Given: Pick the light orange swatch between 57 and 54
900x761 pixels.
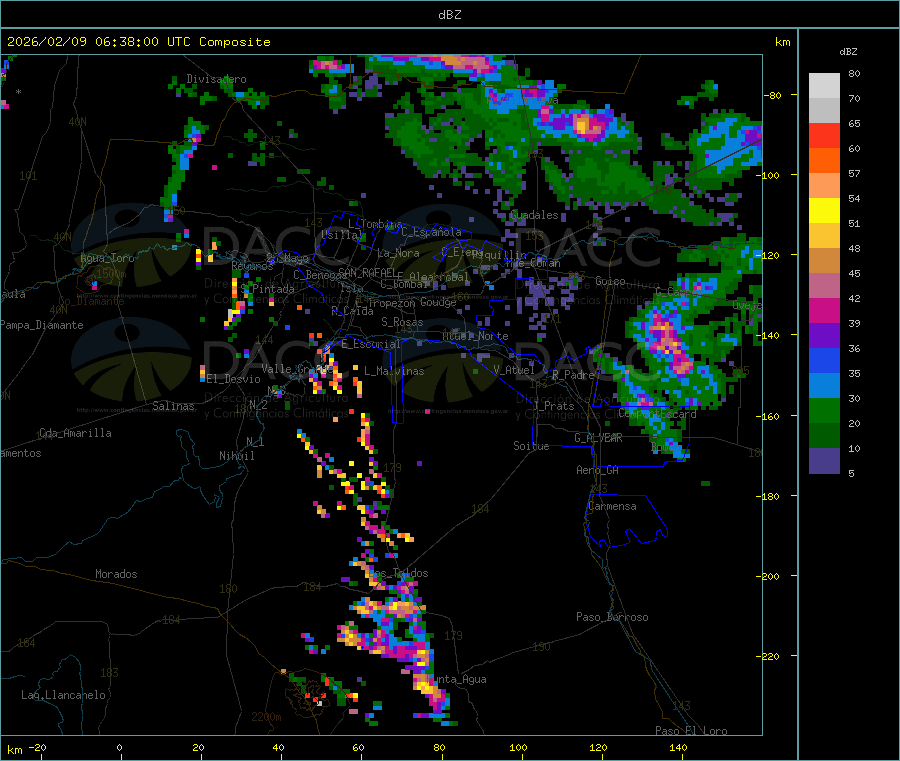Looking at the screenshot, I should [x=824, y=185].
